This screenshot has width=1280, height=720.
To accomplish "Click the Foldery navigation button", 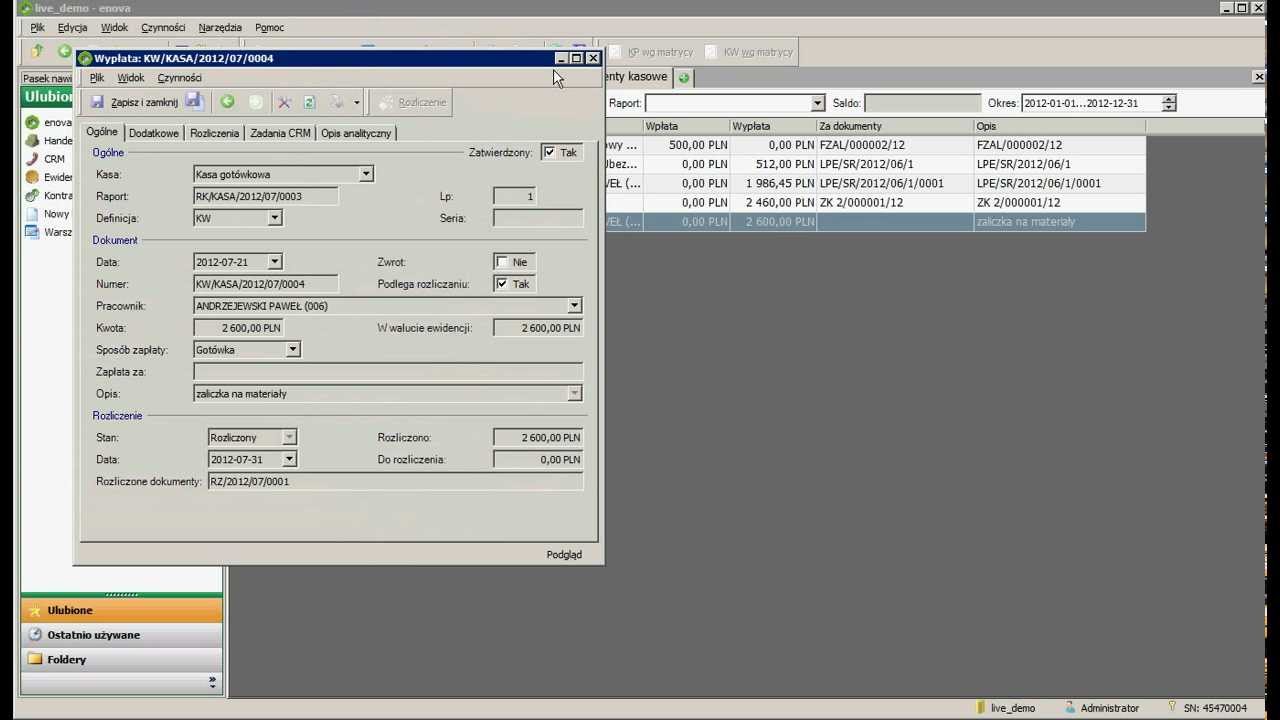I will coord(122,659).
